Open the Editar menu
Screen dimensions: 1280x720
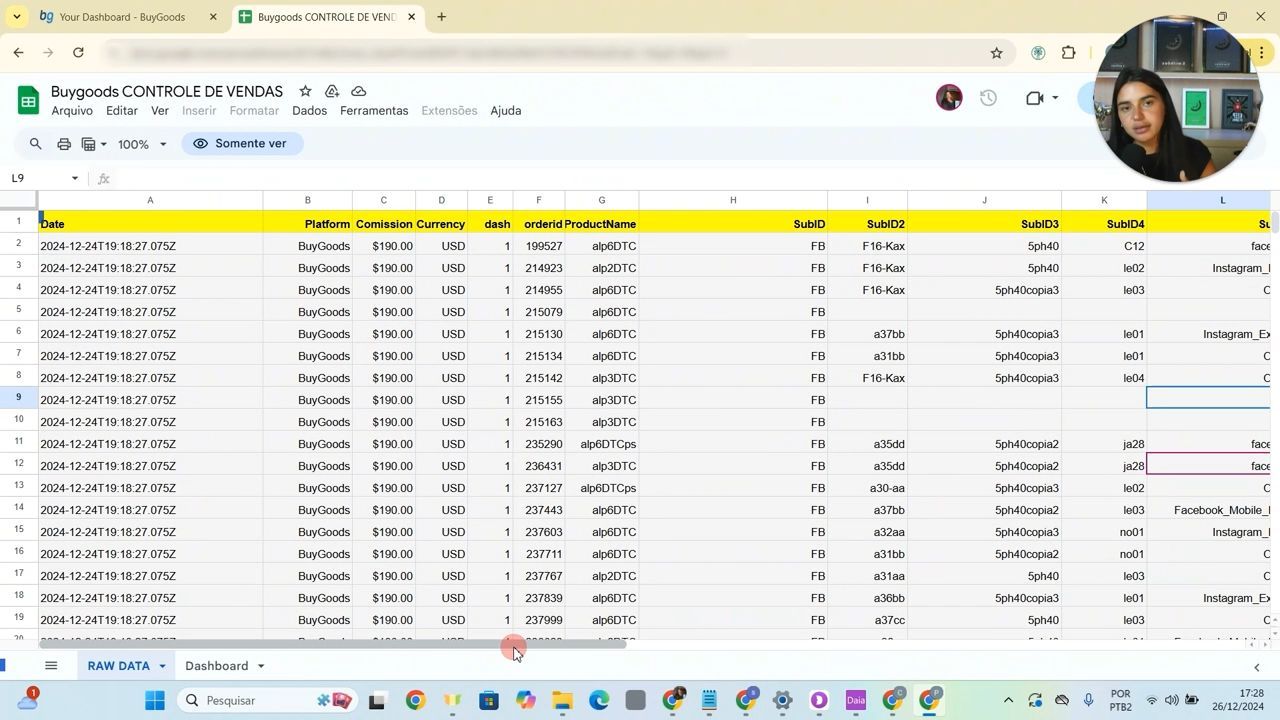pyautogui.click(x=122, y=111)
